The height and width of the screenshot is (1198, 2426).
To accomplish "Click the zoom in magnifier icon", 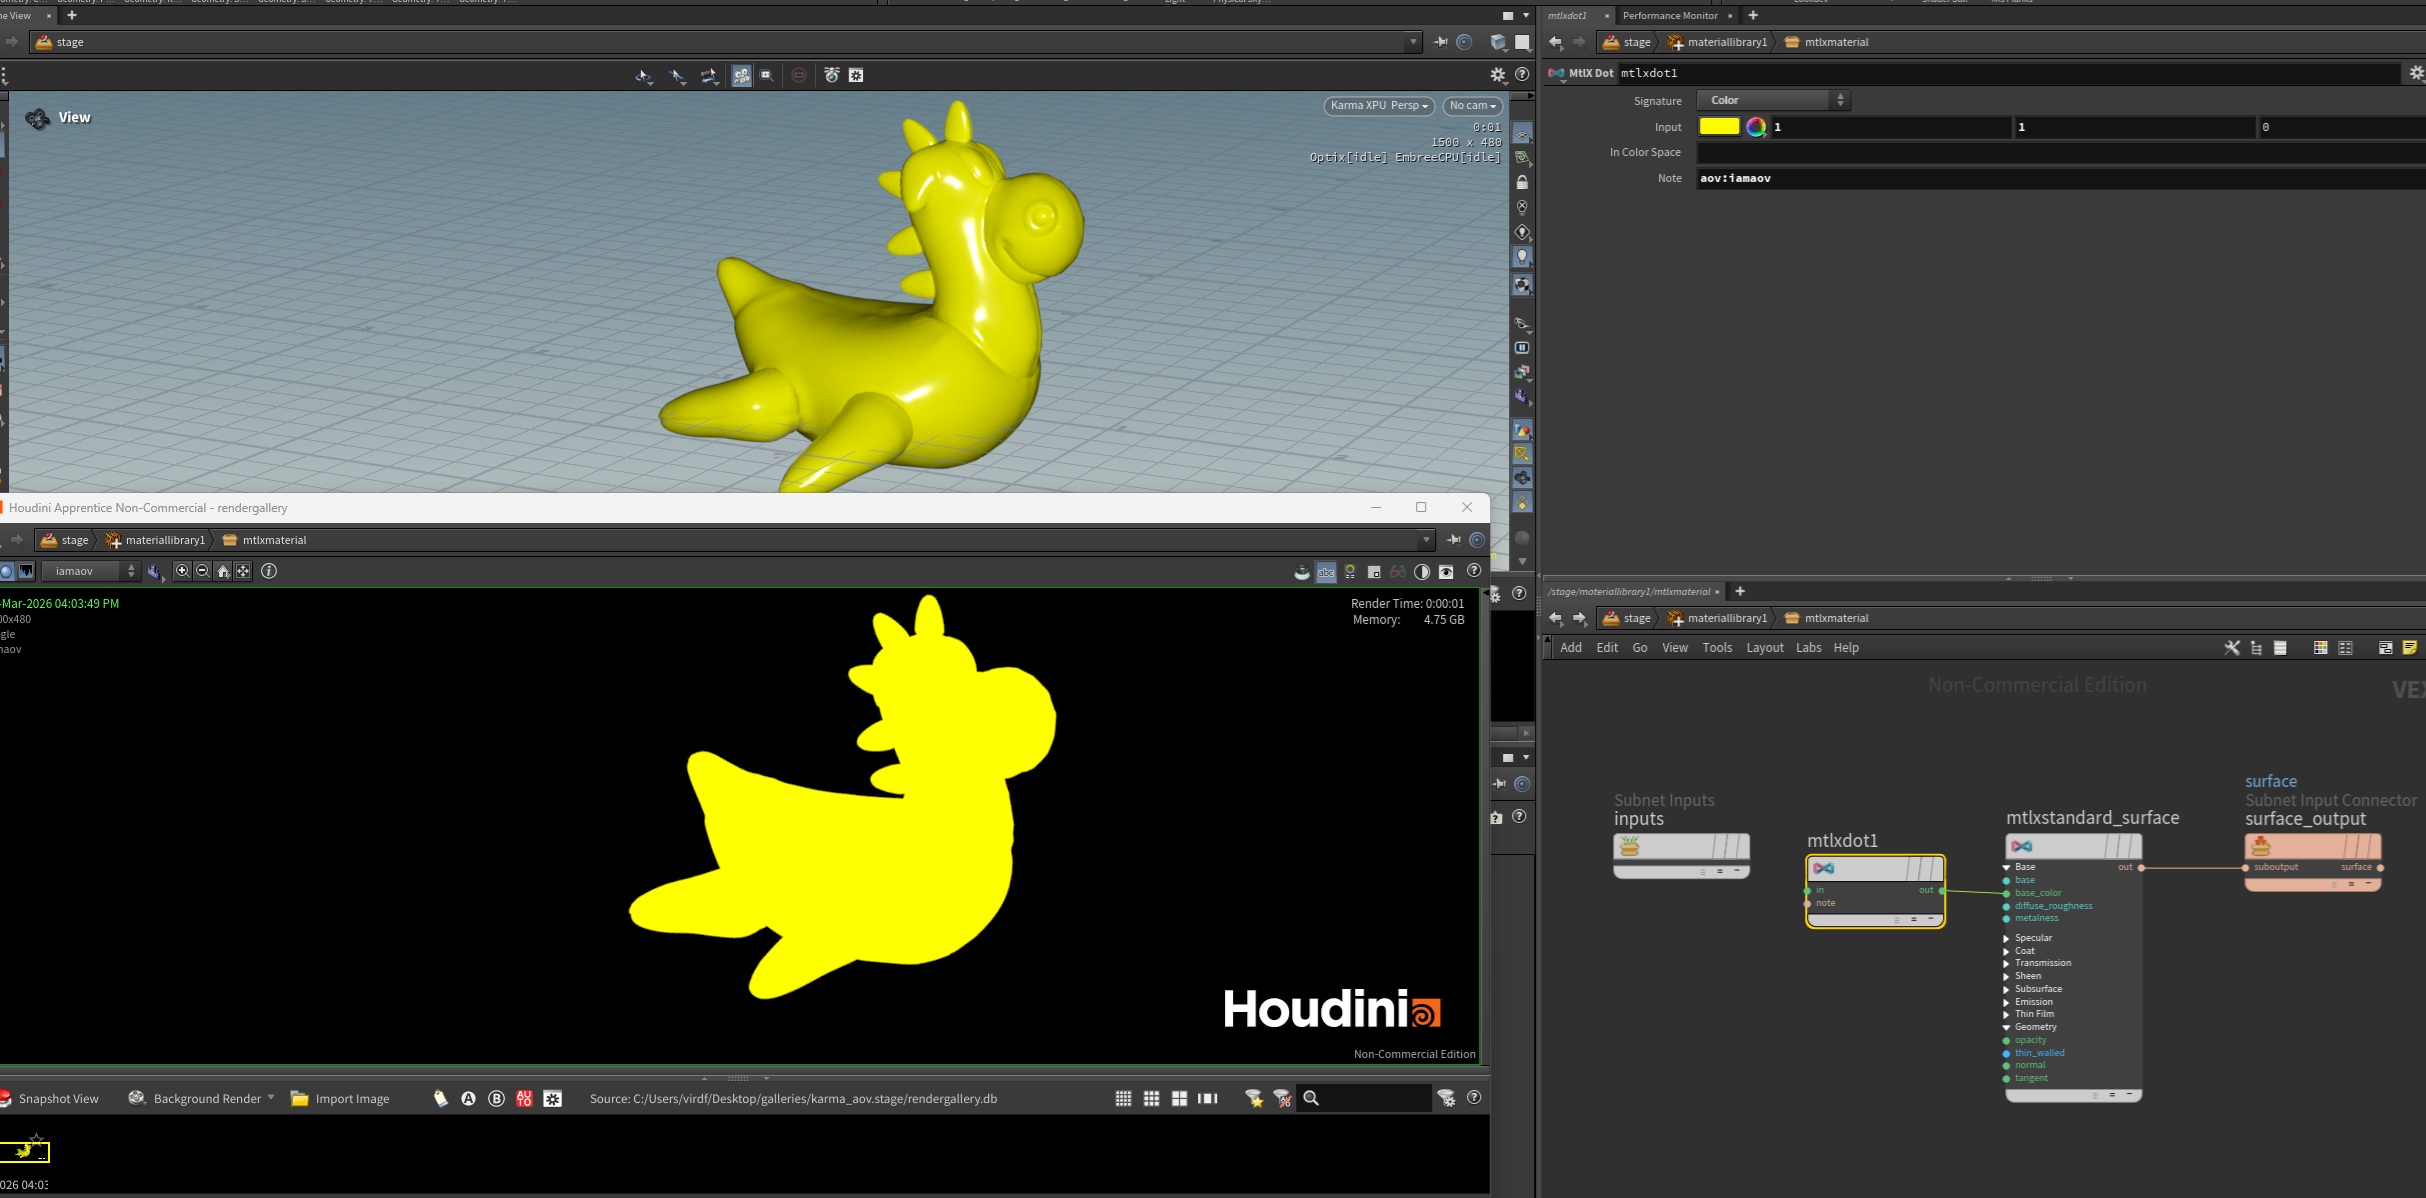I will point(182,571).
